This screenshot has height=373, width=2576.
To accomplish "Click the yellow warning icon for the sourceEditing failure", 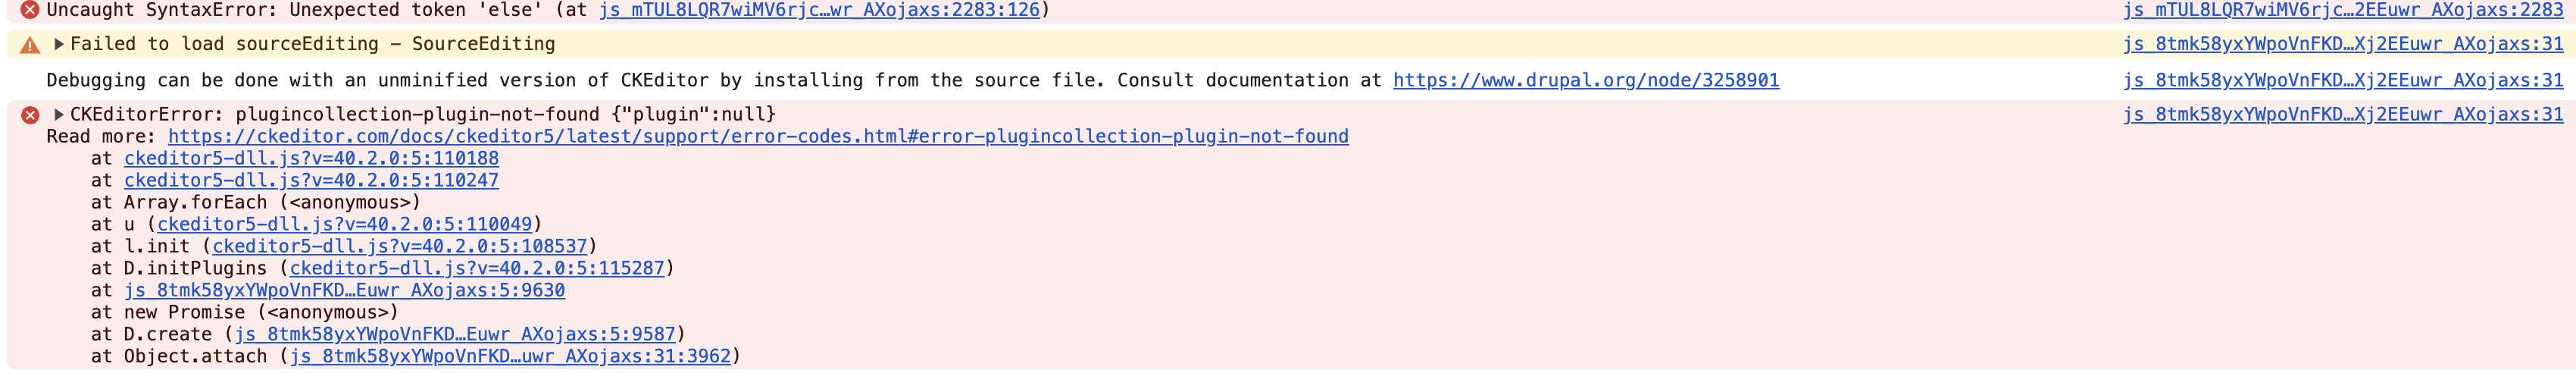I will (30, 45).
